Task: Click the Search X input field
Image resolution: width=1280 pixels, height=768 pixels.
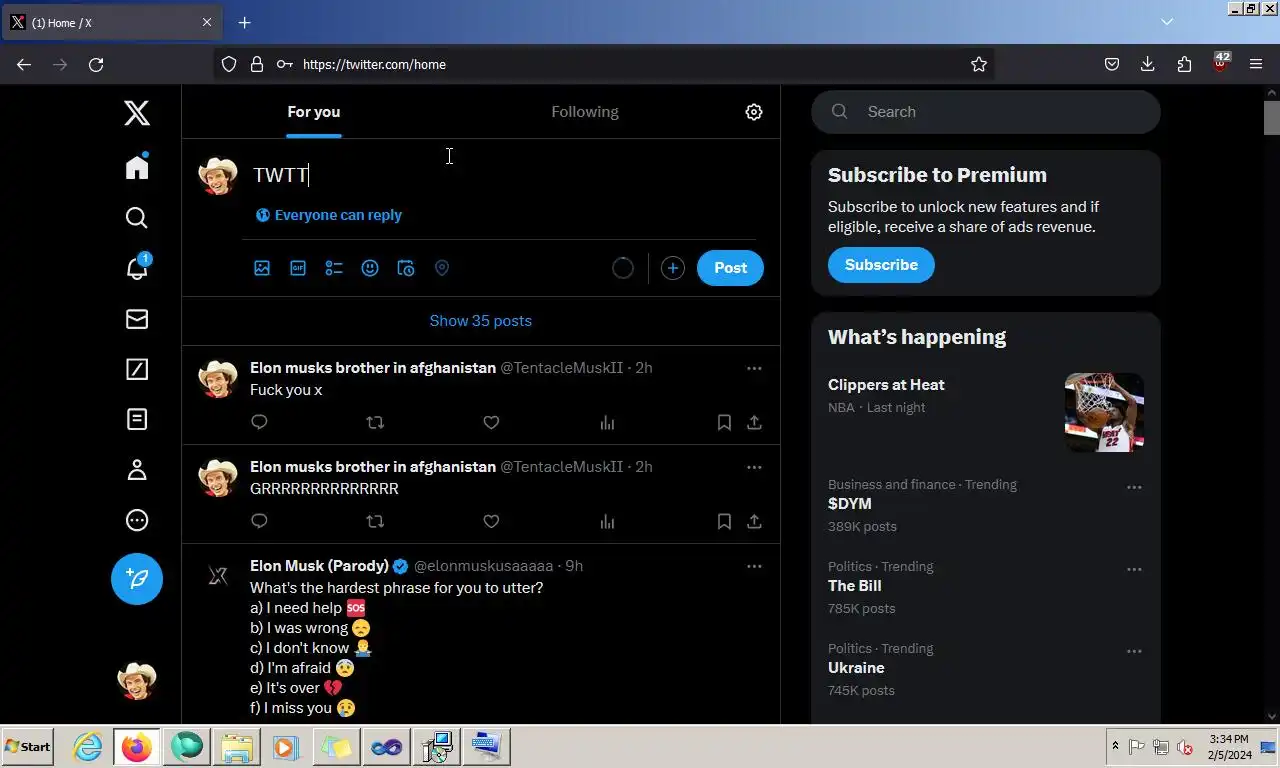Action: tap(986, 112)
